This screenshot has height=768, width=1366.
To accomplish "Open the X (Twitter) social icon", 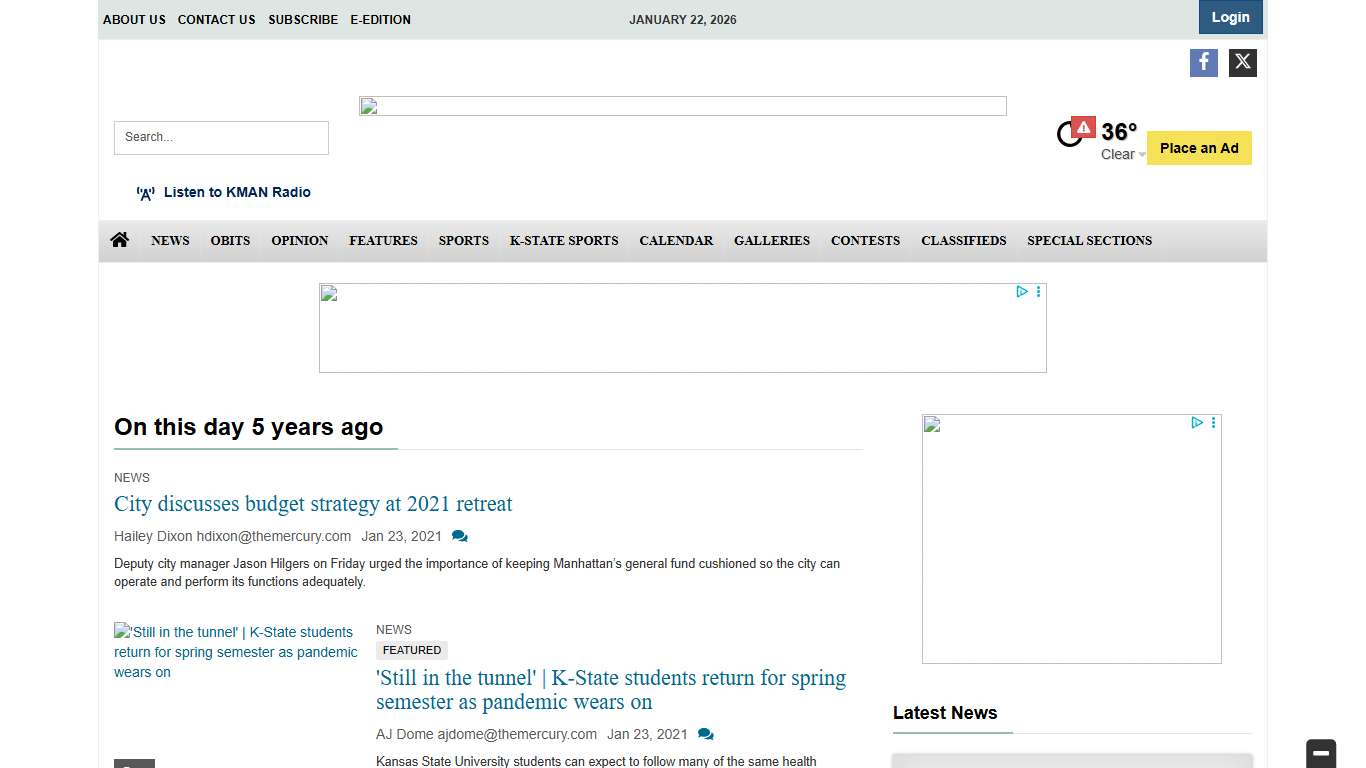I will coord(1242,63).
